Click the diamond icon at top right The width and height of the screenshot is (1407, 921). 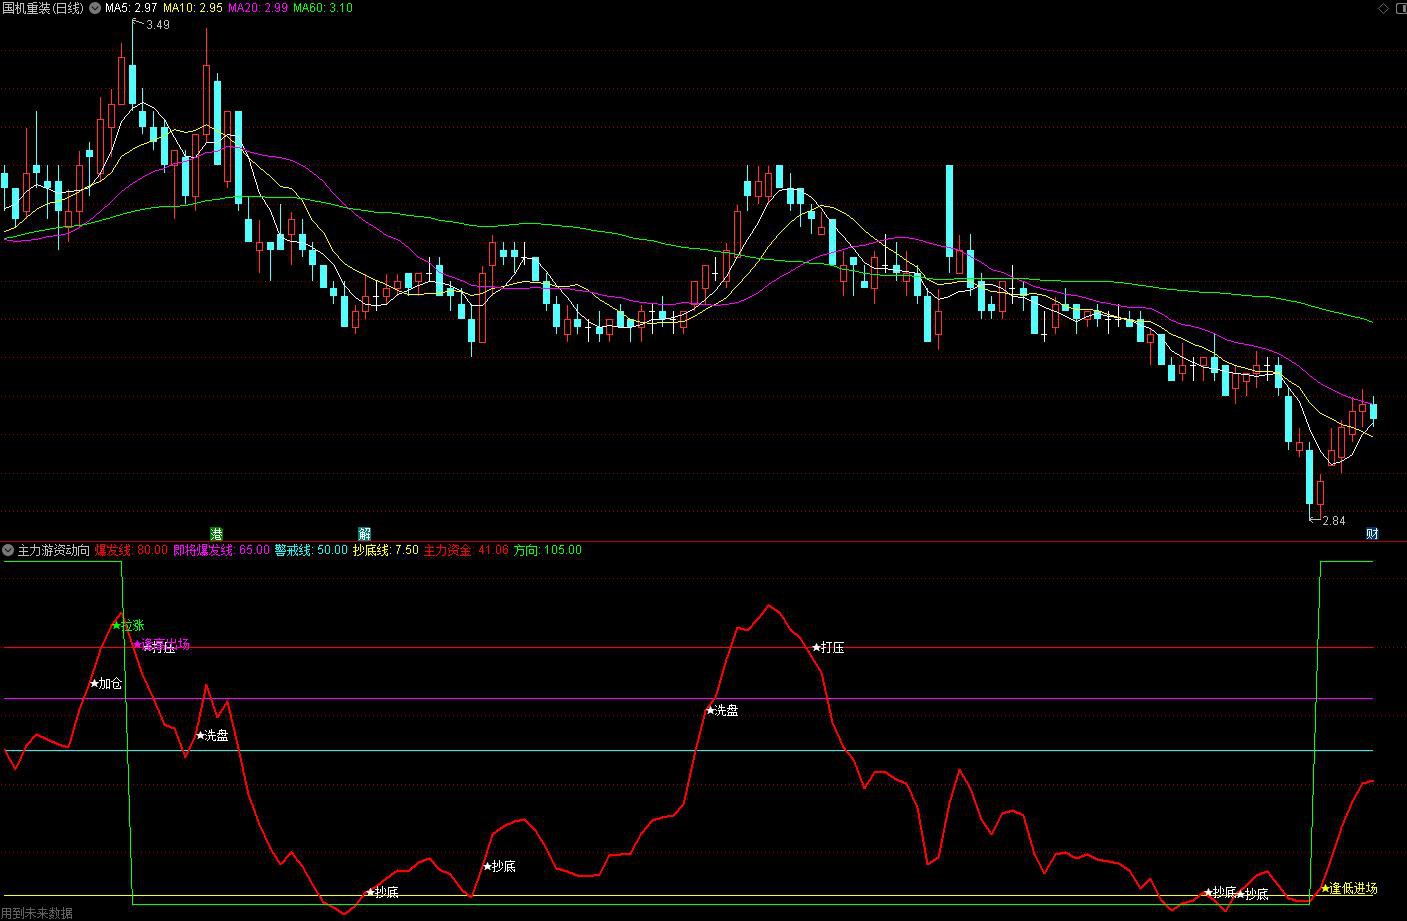pos(1384,8)
